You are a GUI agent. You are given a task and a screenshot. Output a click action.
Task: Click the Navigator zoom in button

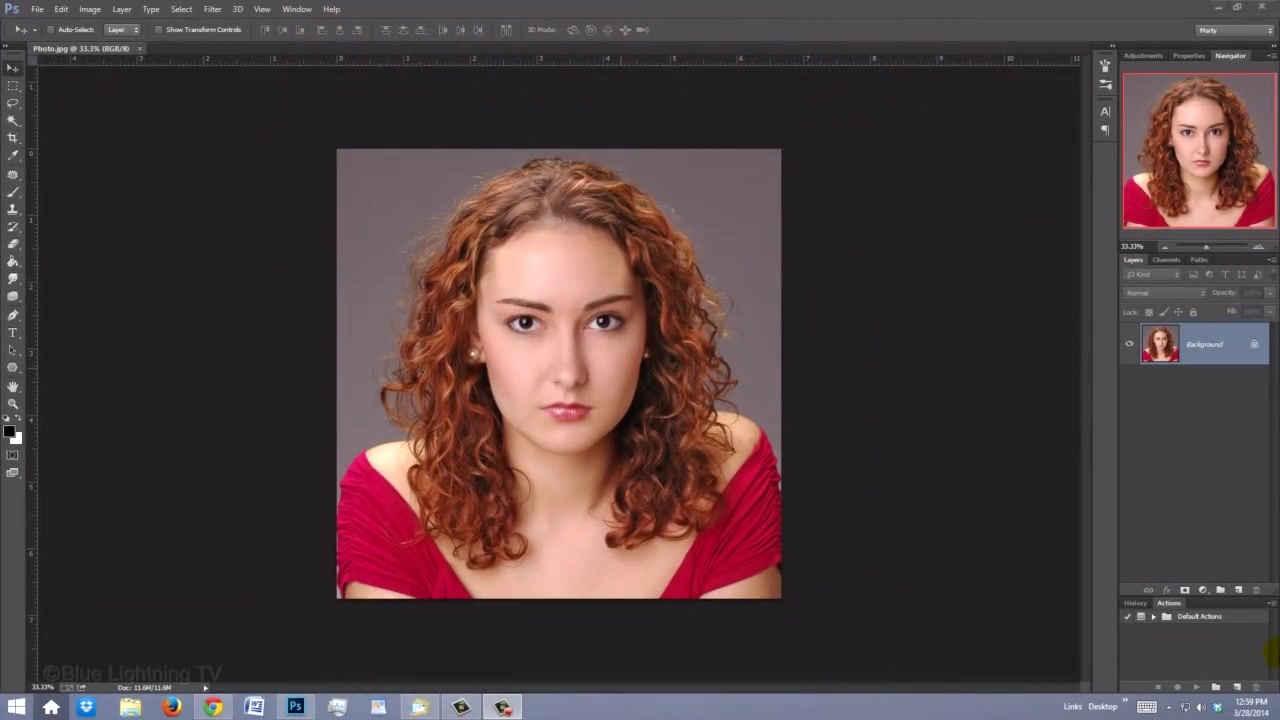click(x=1258, y=247)
